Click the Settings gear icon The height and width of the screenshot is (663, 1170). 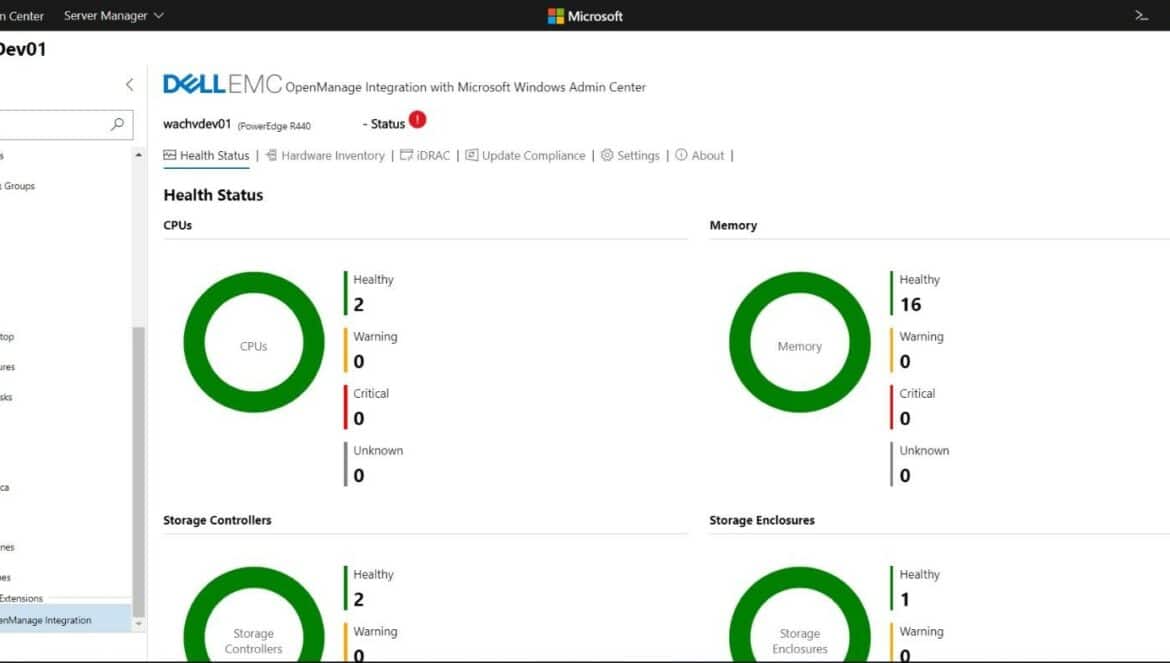click(607, 155)
